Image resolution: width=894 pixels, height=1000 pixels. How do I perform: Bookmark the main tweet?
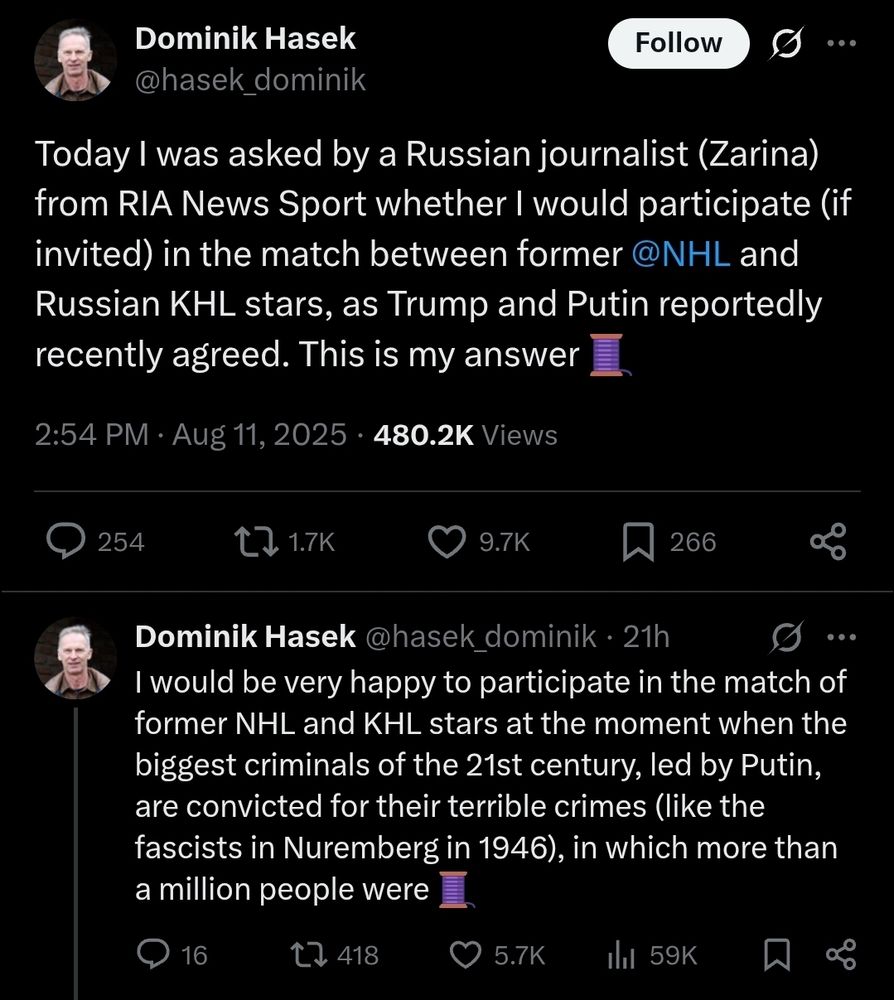(639, 541)
